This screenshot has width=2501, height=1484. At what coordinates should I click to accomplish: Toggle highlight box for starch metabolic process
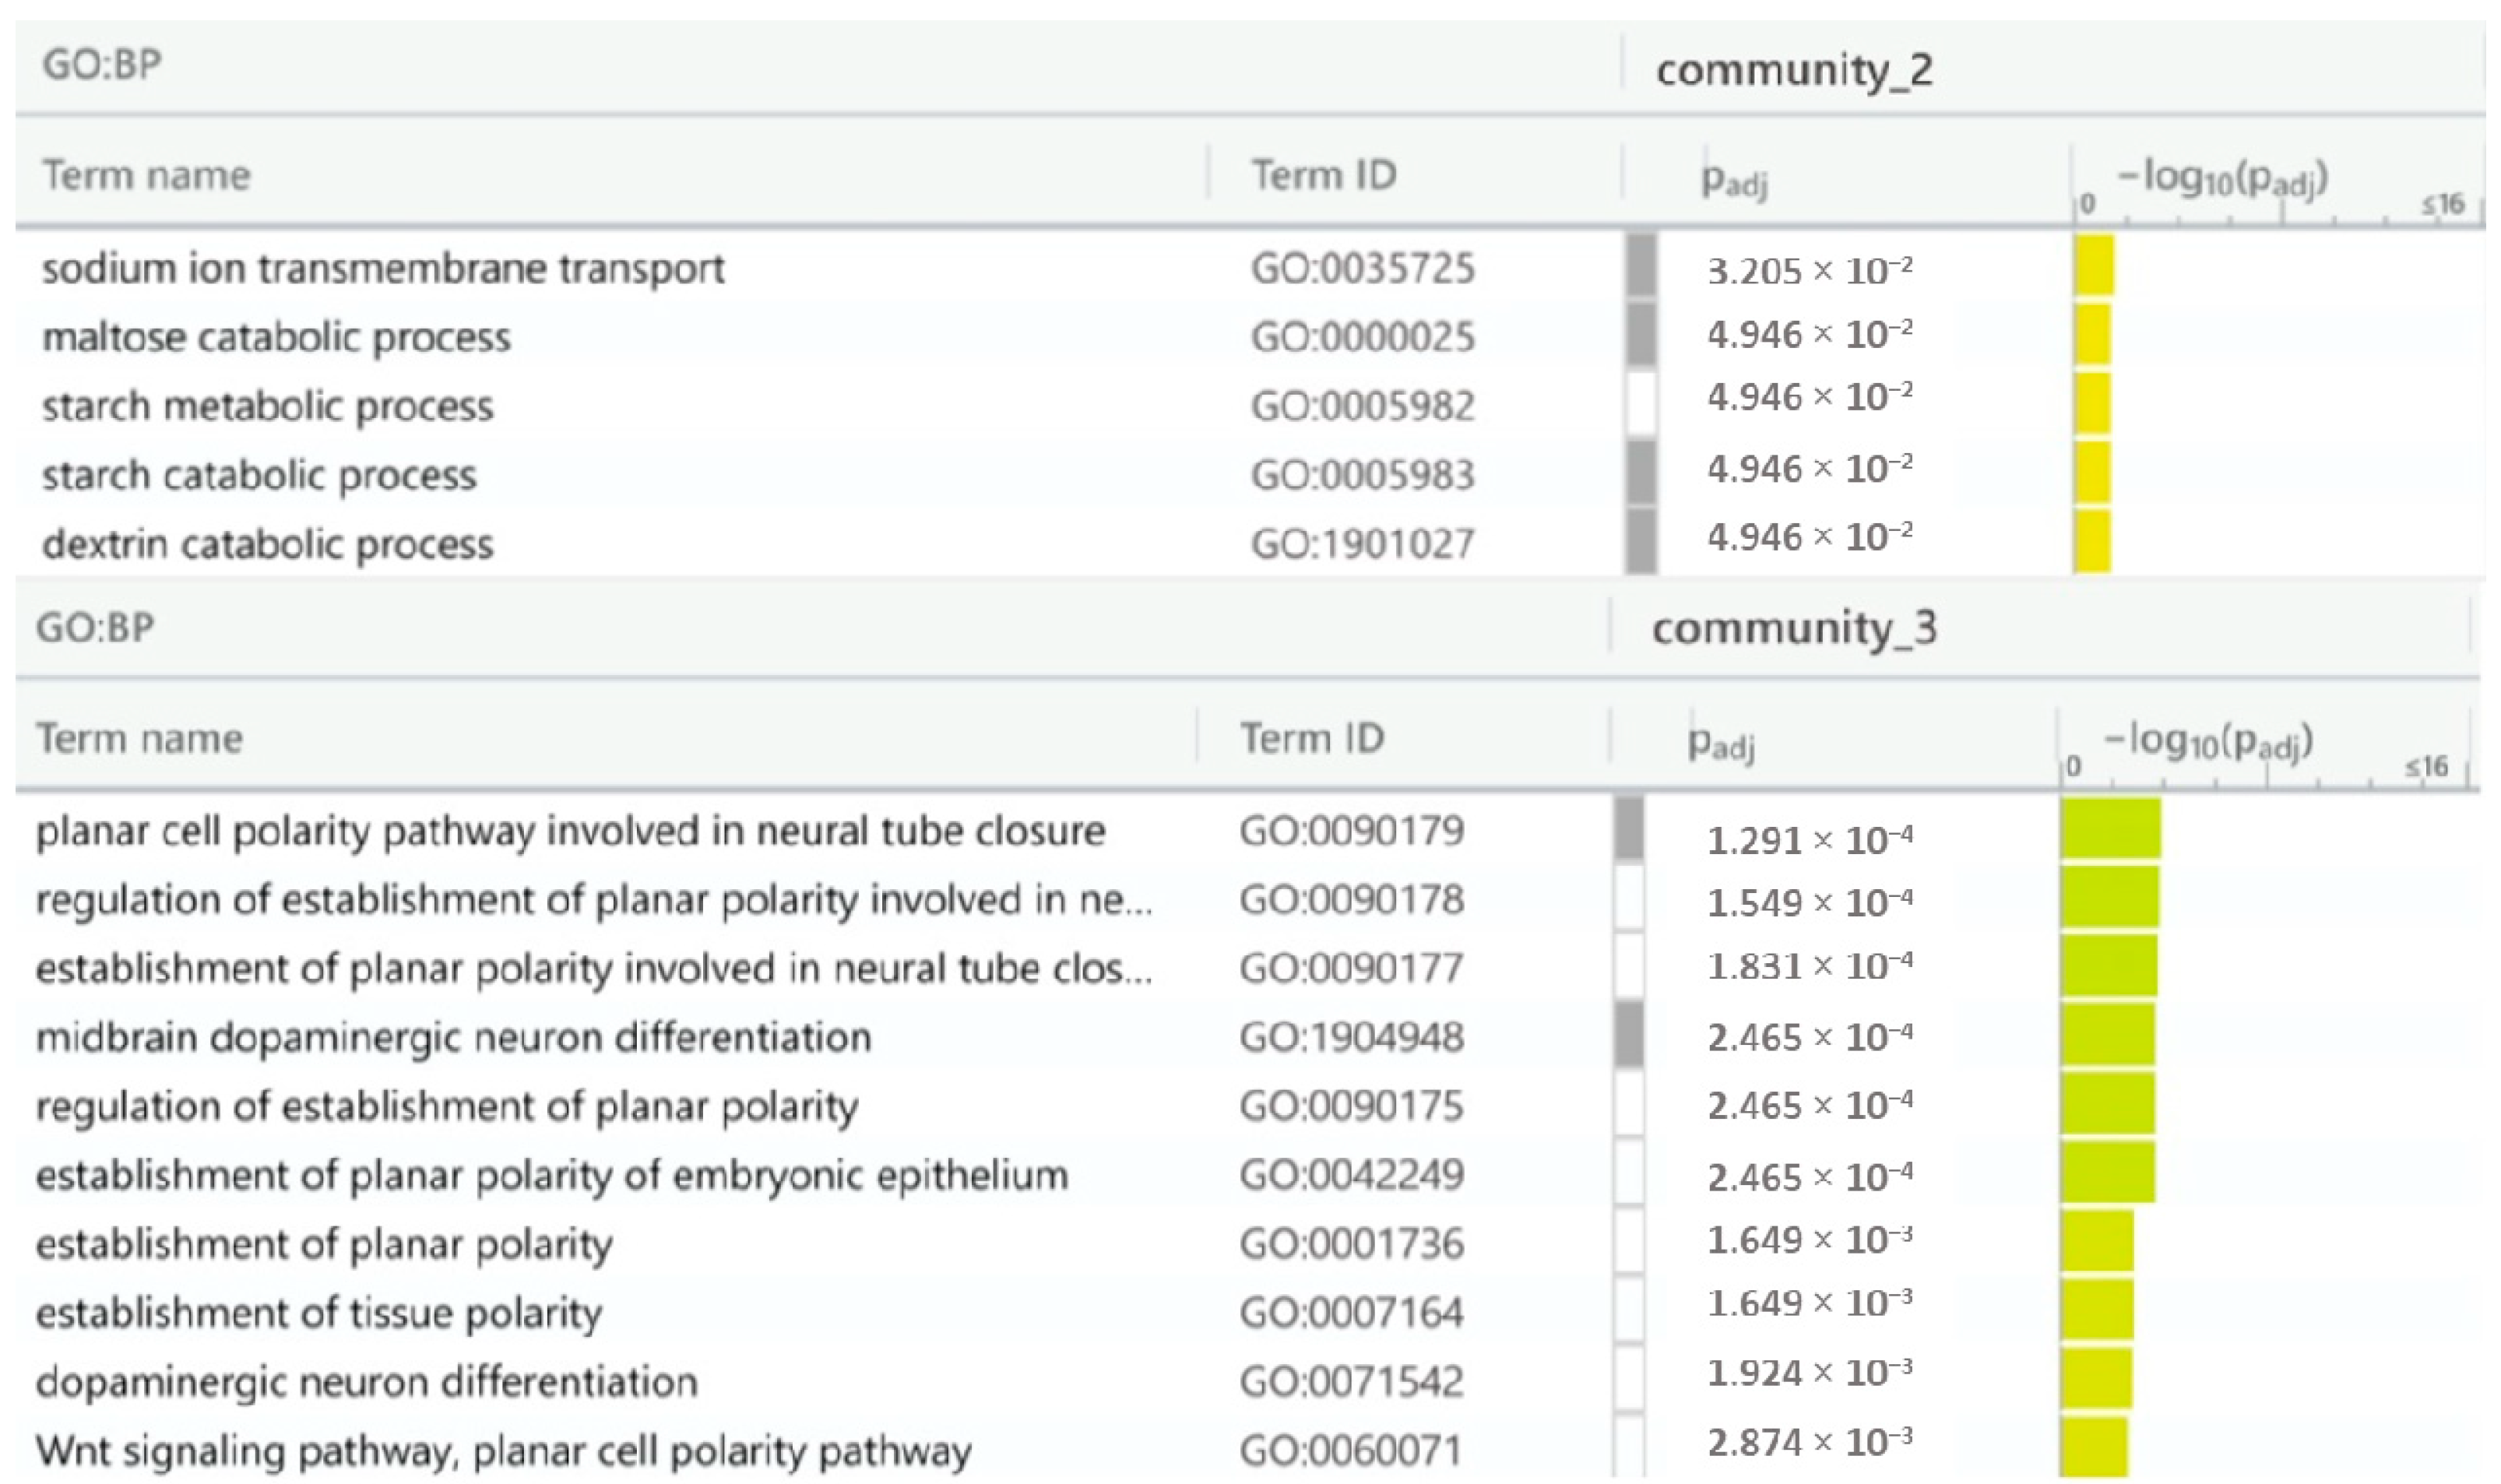point(1640,404)
